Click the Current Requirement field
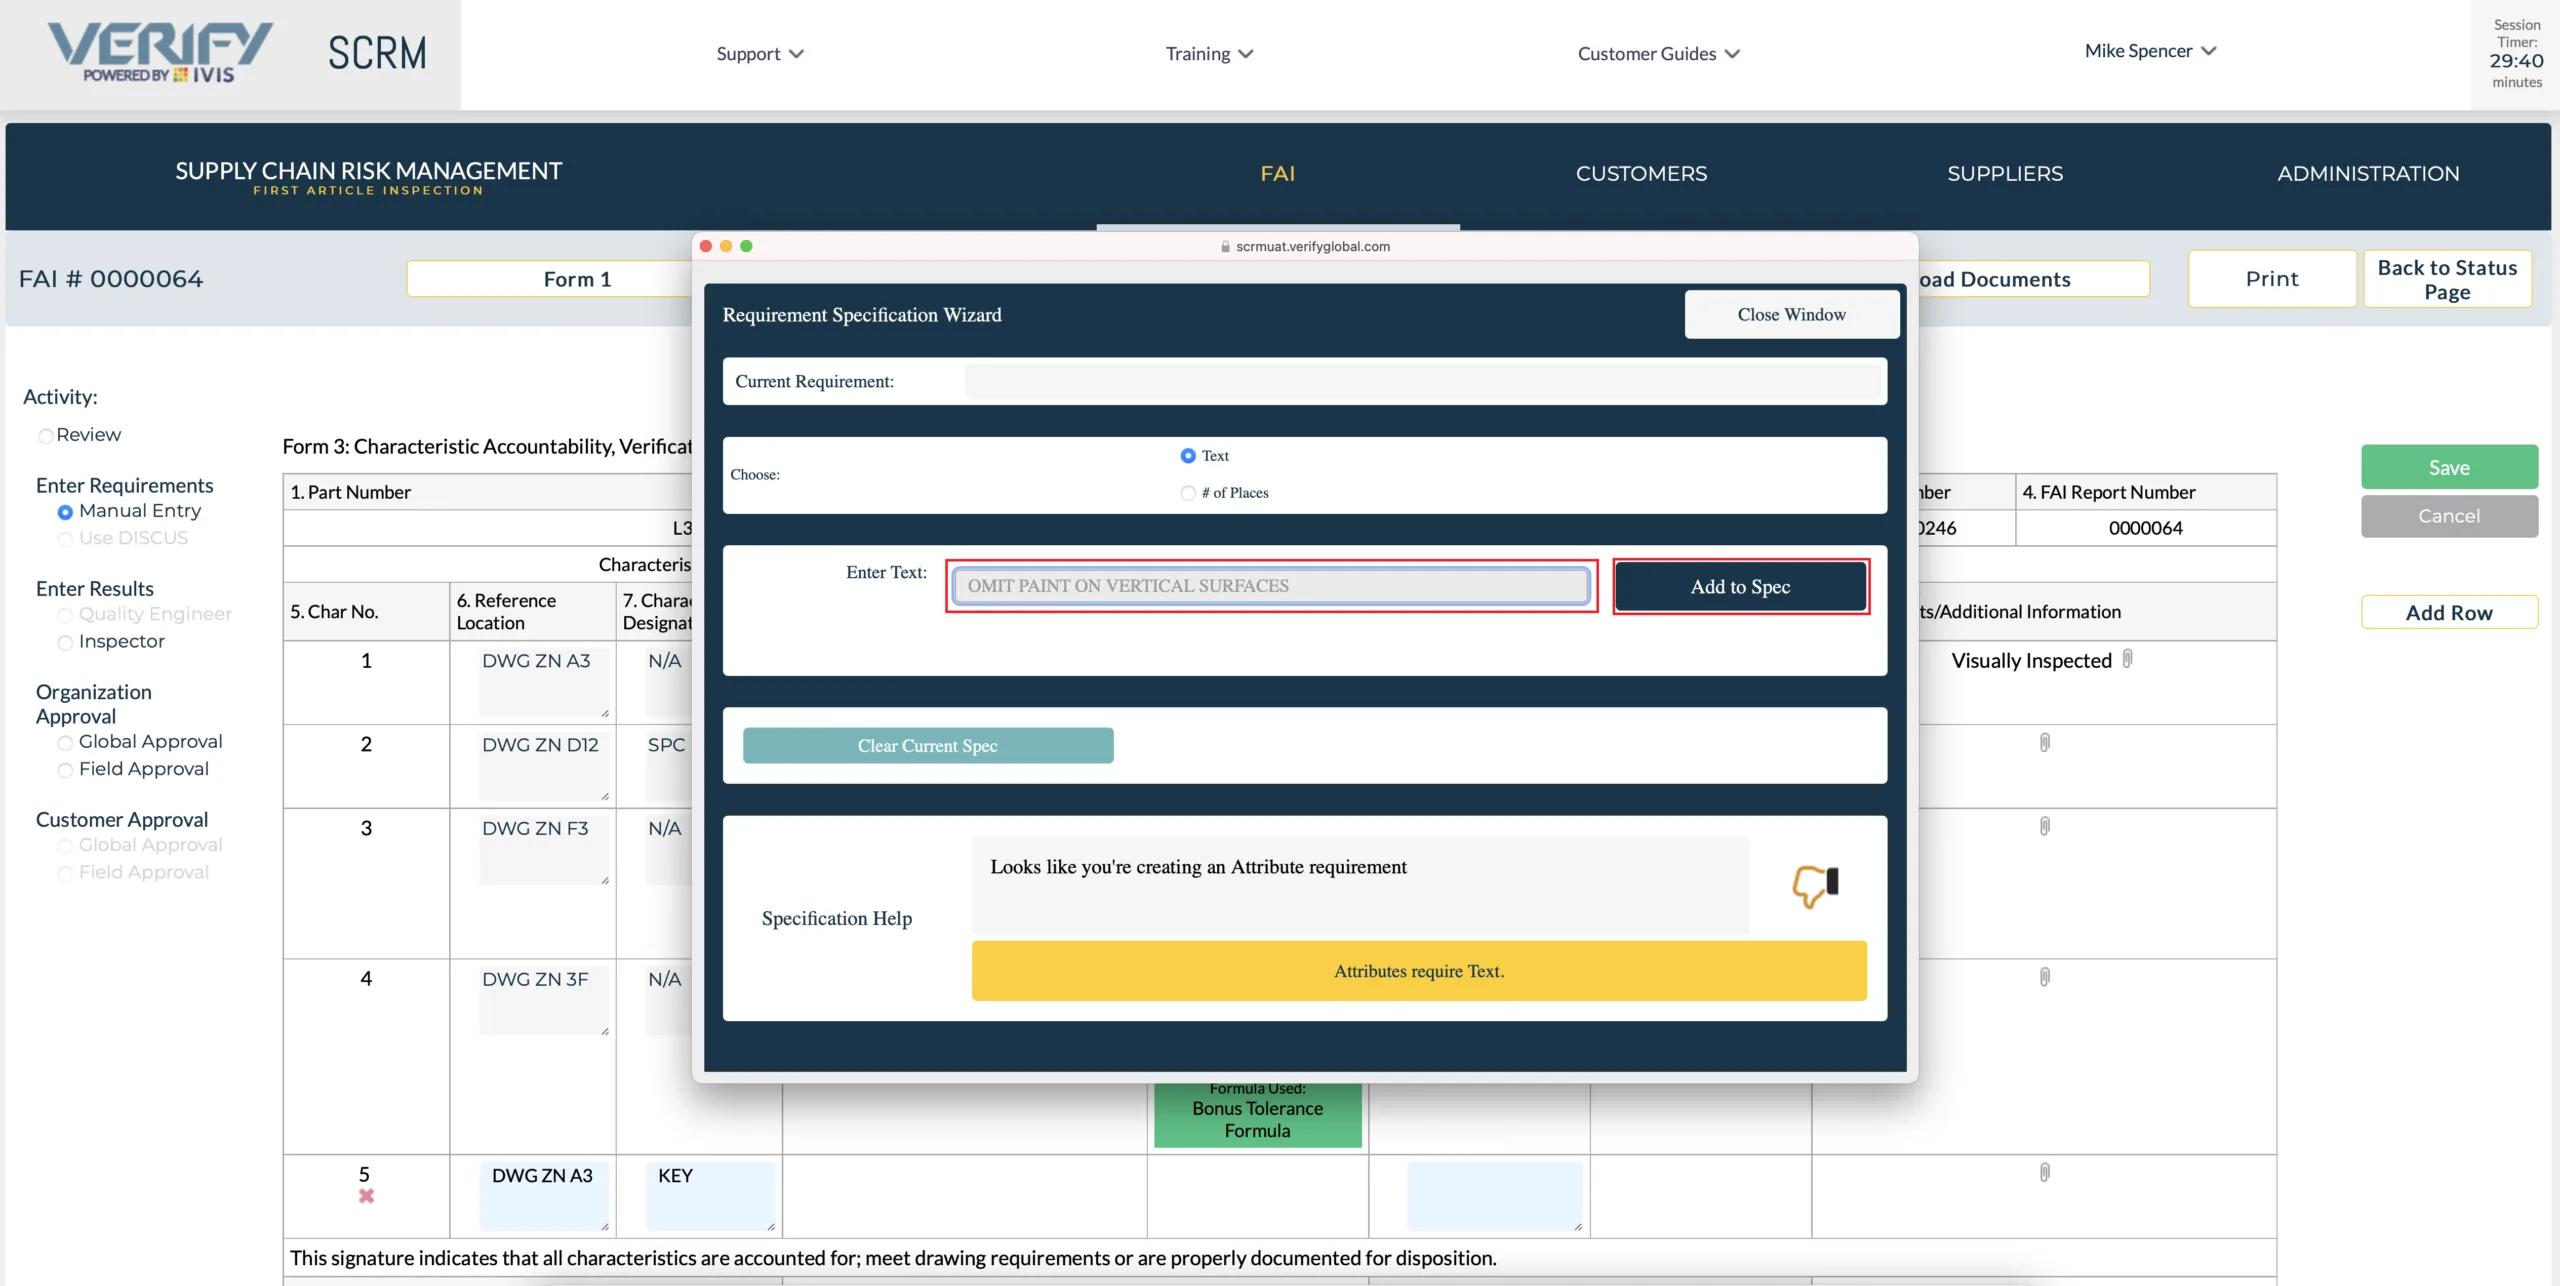The height and width of the screenshot is (1286, 2560). [1423, 382]
